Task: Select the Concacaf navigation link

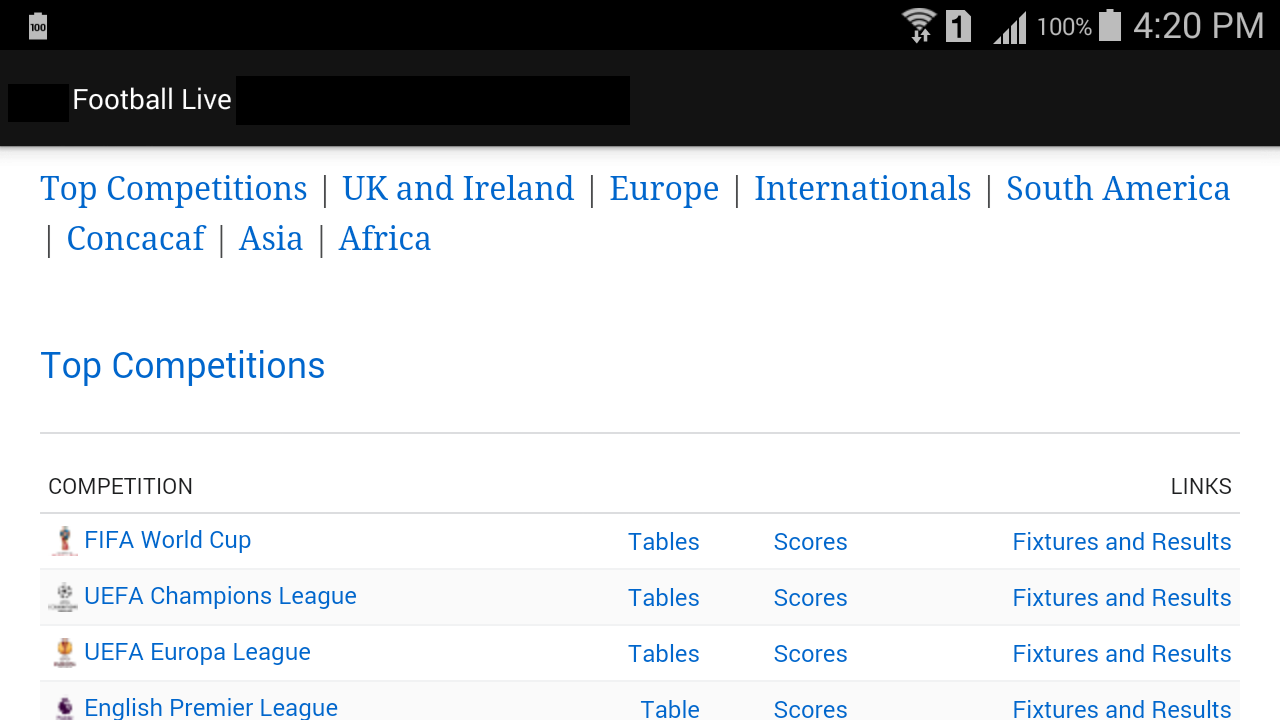Action: [135, 239]
